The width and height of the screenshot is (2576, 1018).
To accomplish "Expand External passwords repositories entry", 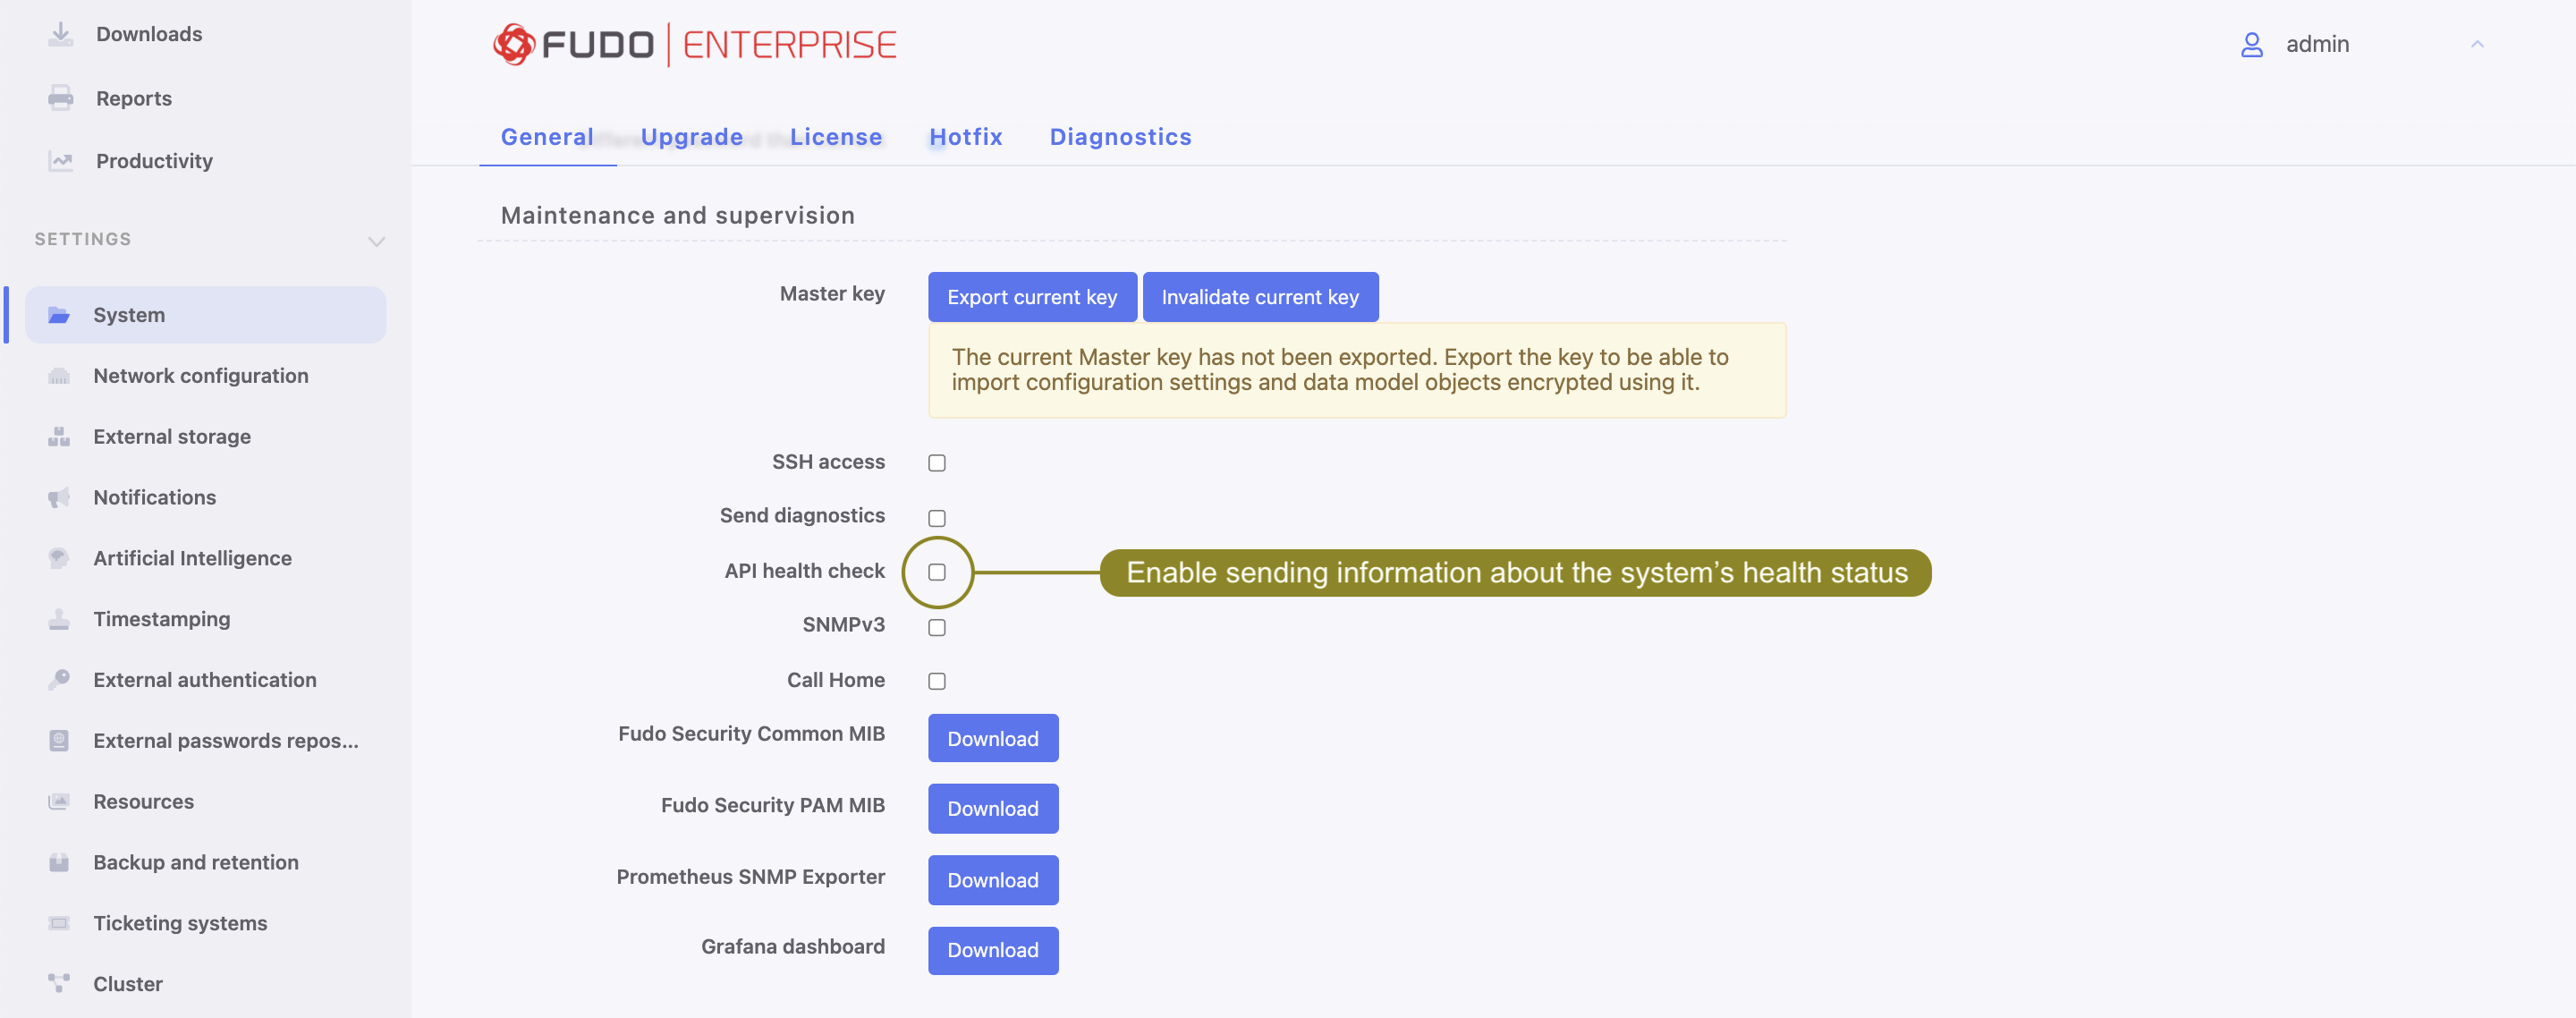I will (x=226, y=740).
